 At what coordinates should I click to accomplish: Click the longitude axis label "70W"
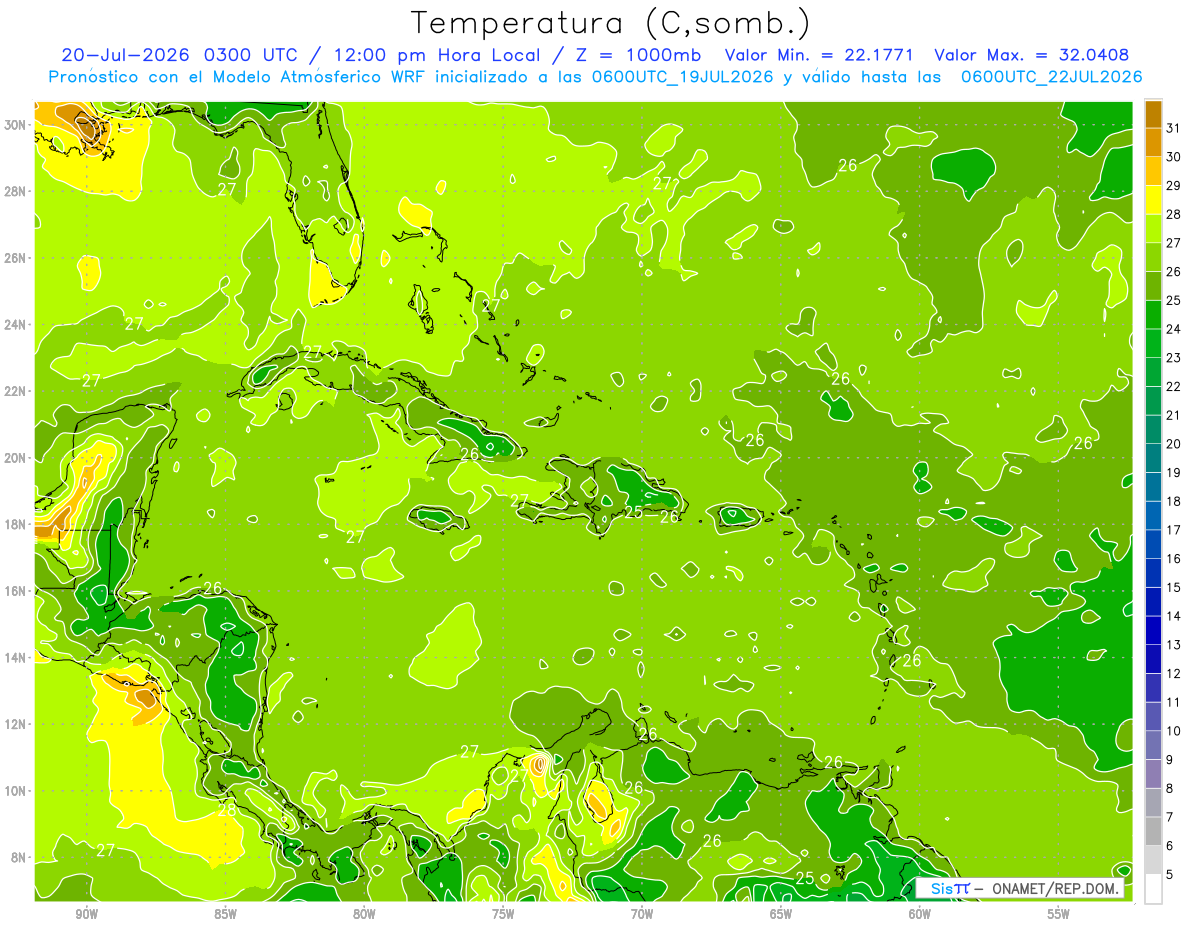click(x=642, y=914)
